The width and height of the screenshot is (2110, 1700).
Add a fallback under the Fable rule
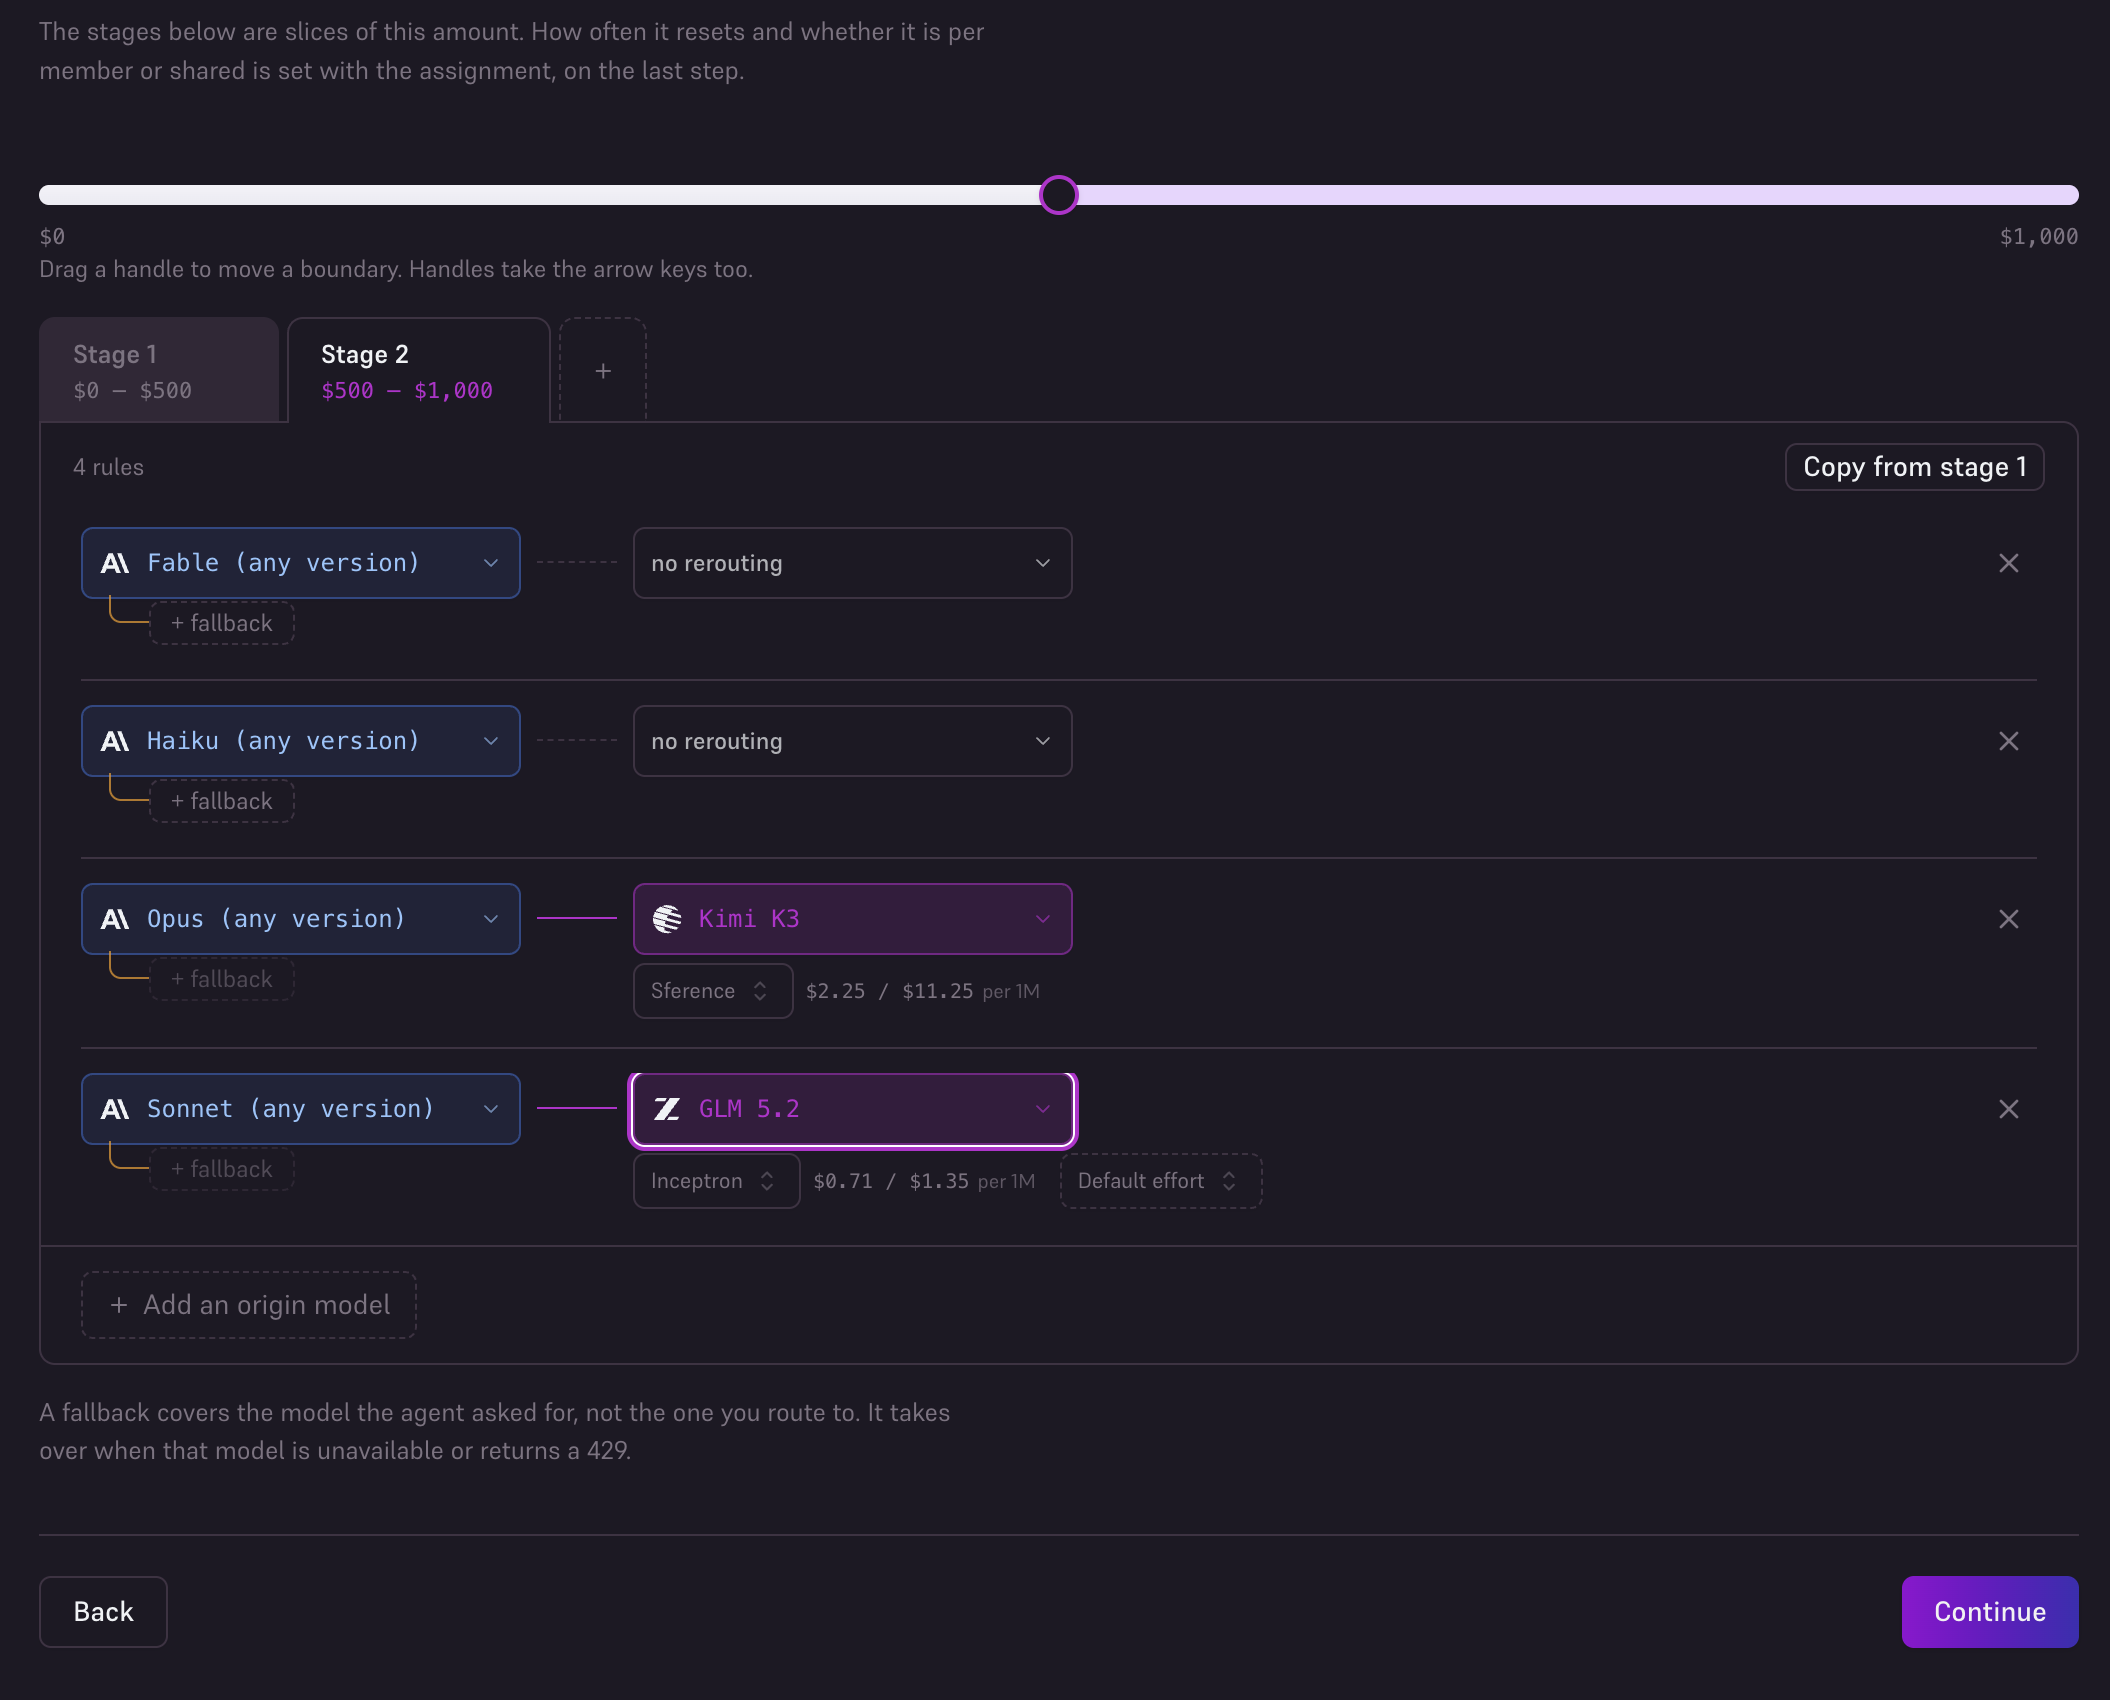[222, 623]
